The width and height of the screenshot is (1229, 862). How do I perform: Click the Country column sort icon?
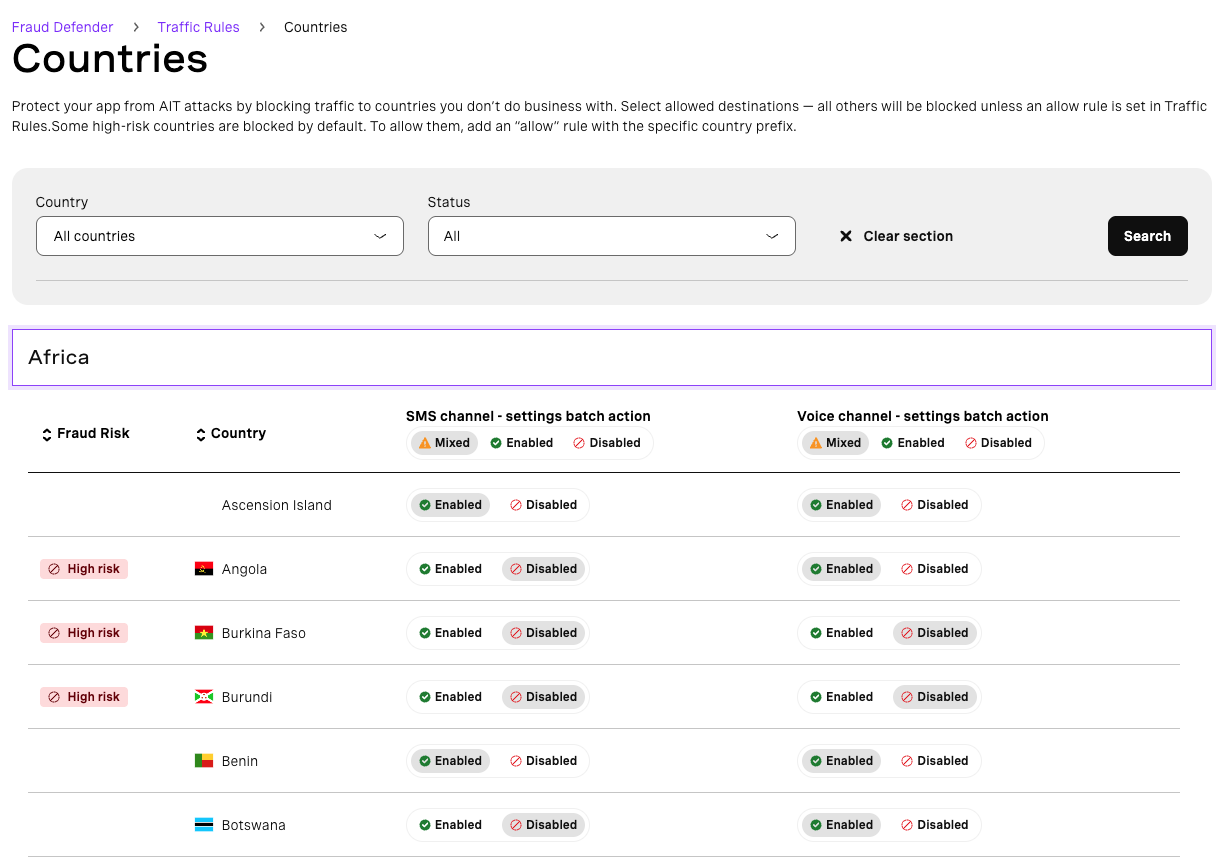pos(200,433)
